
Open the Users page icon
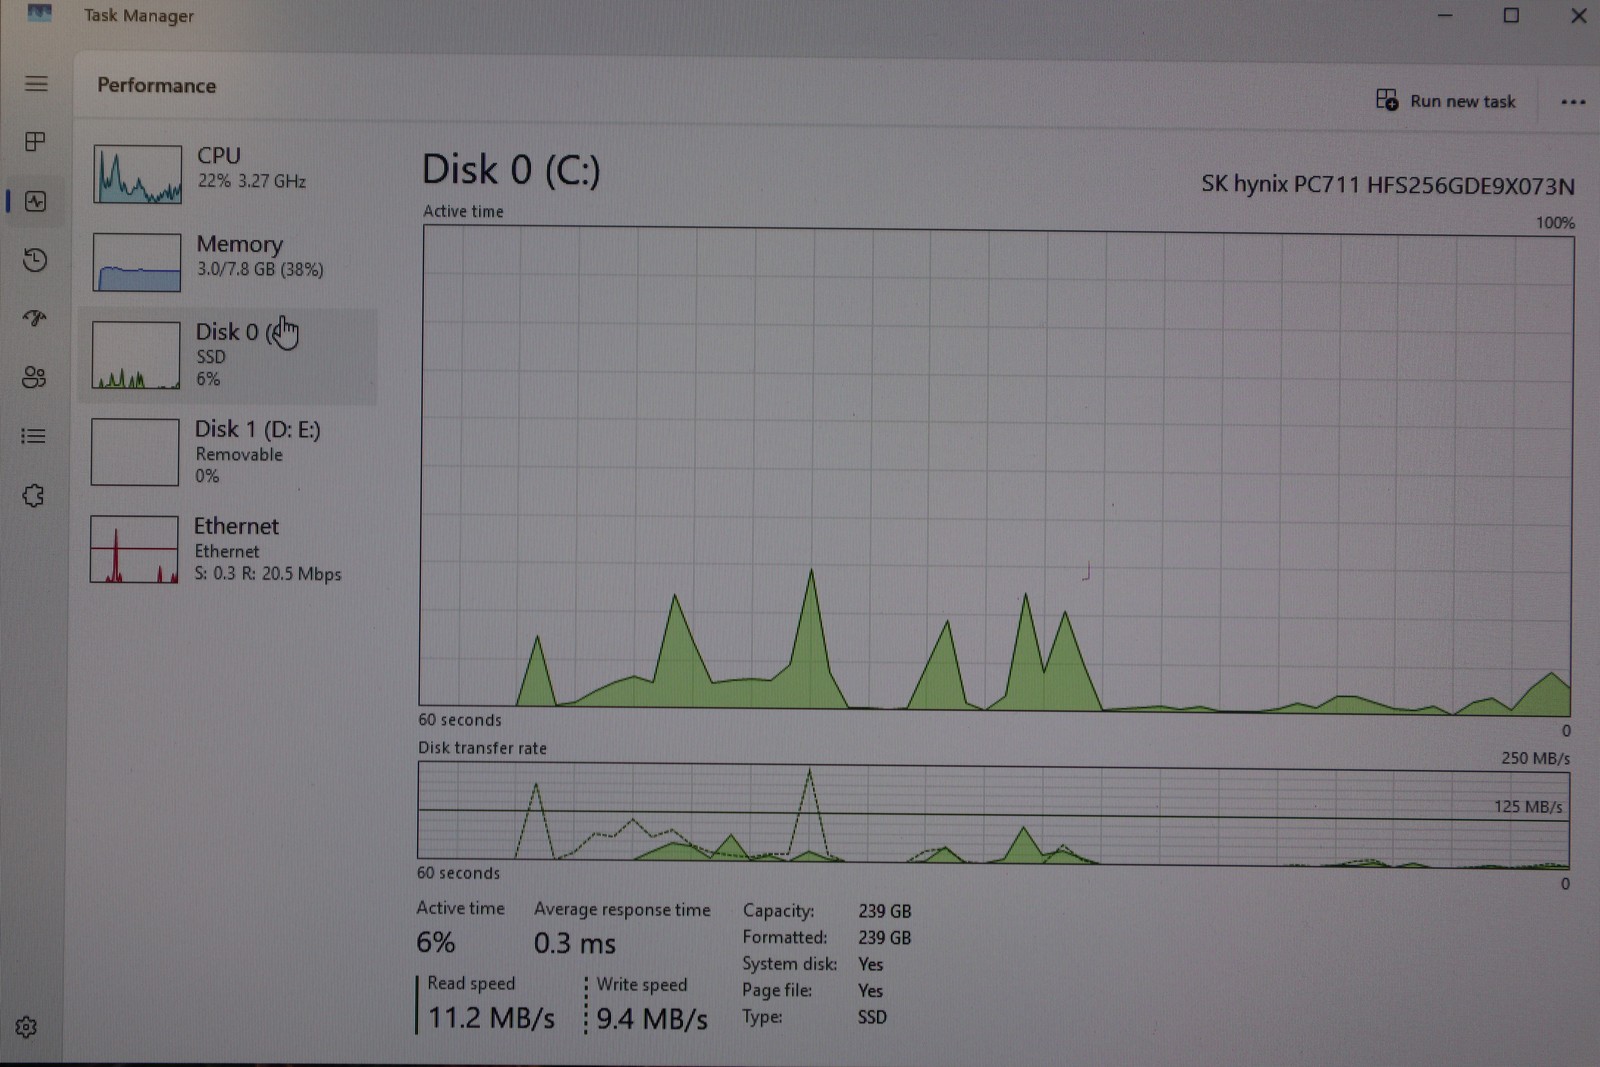click(x=34, y=377)
